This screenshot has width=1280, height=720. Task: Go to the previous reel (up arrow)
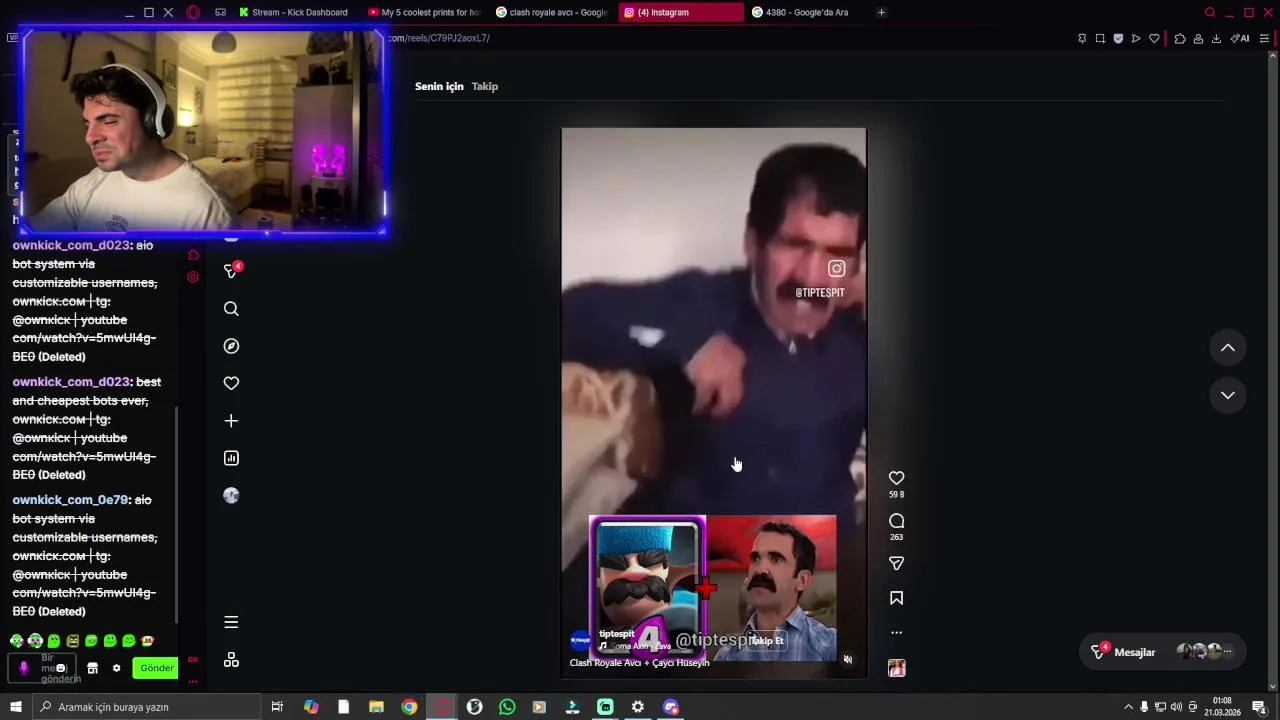(1228, 348)
